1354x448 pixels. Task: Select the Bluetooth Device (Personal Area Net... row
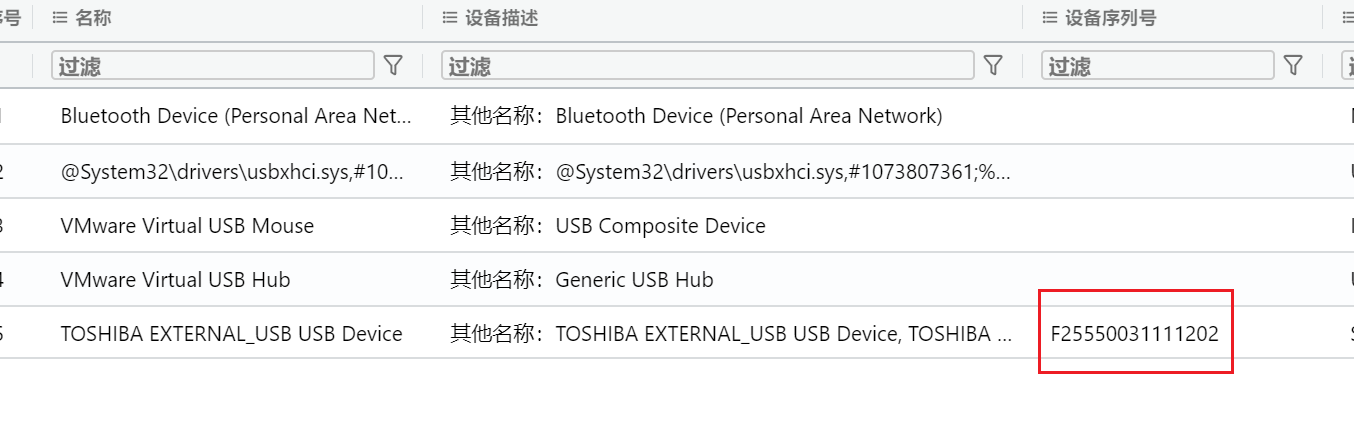coord(677,116)
